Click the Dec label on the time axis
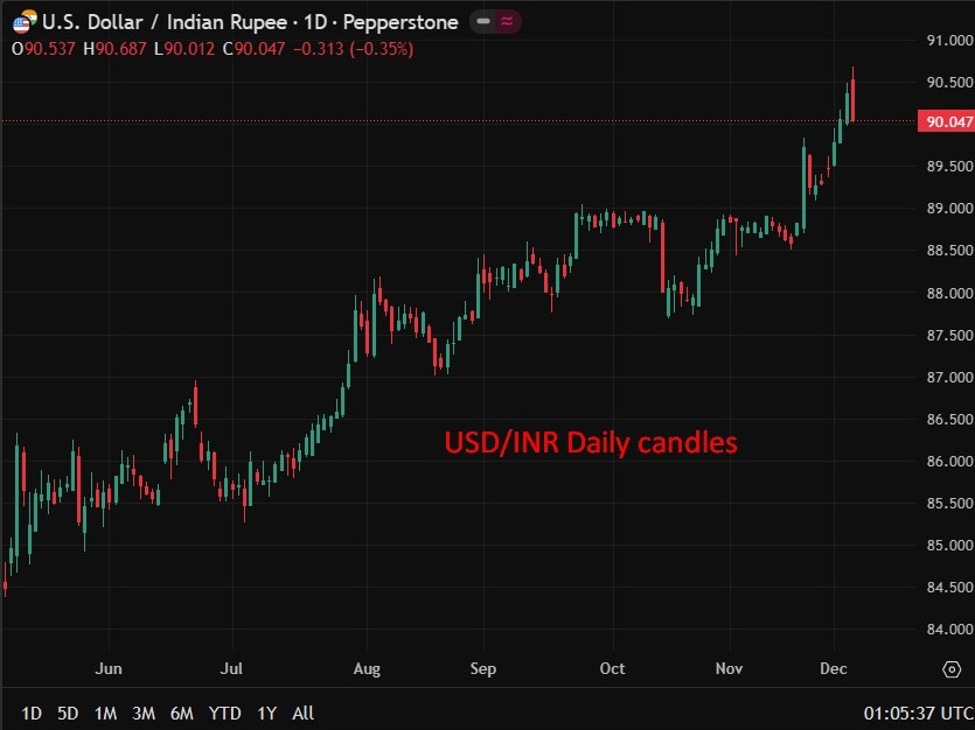The width and height of the screenshot is (975, 730). click(834, 669)
